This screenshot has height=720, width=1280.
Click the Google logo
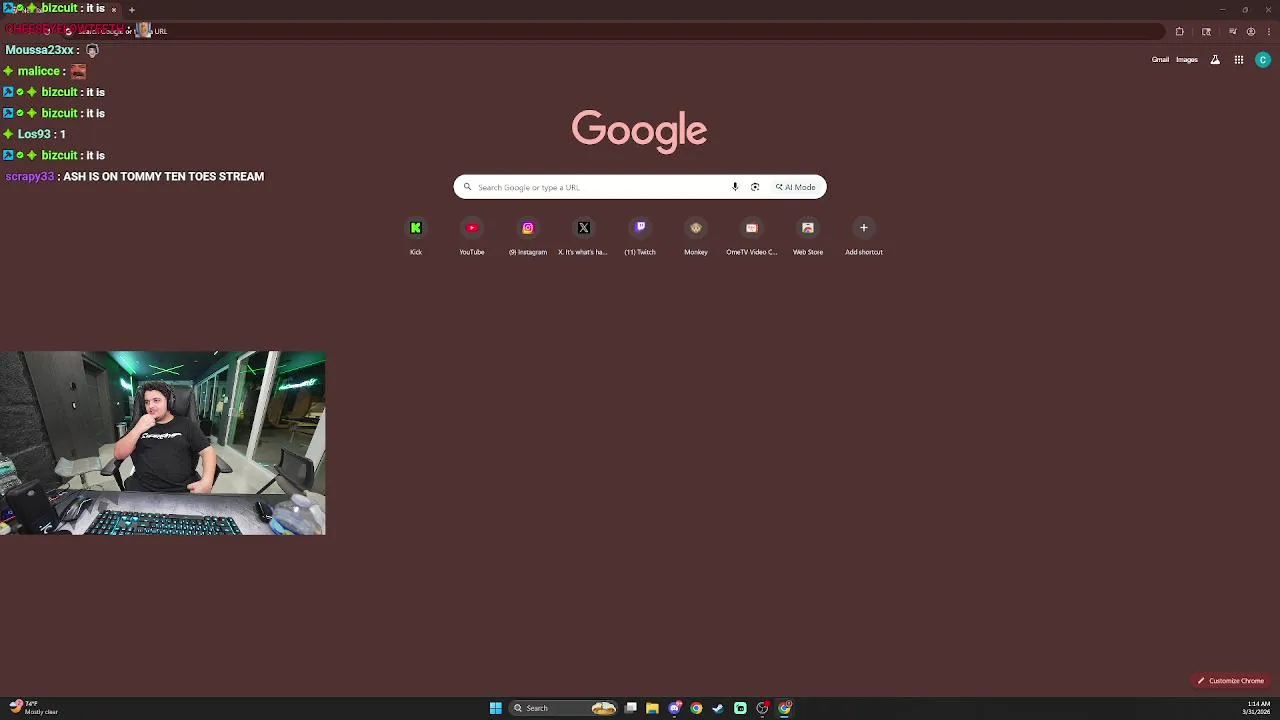pos(639,131)
